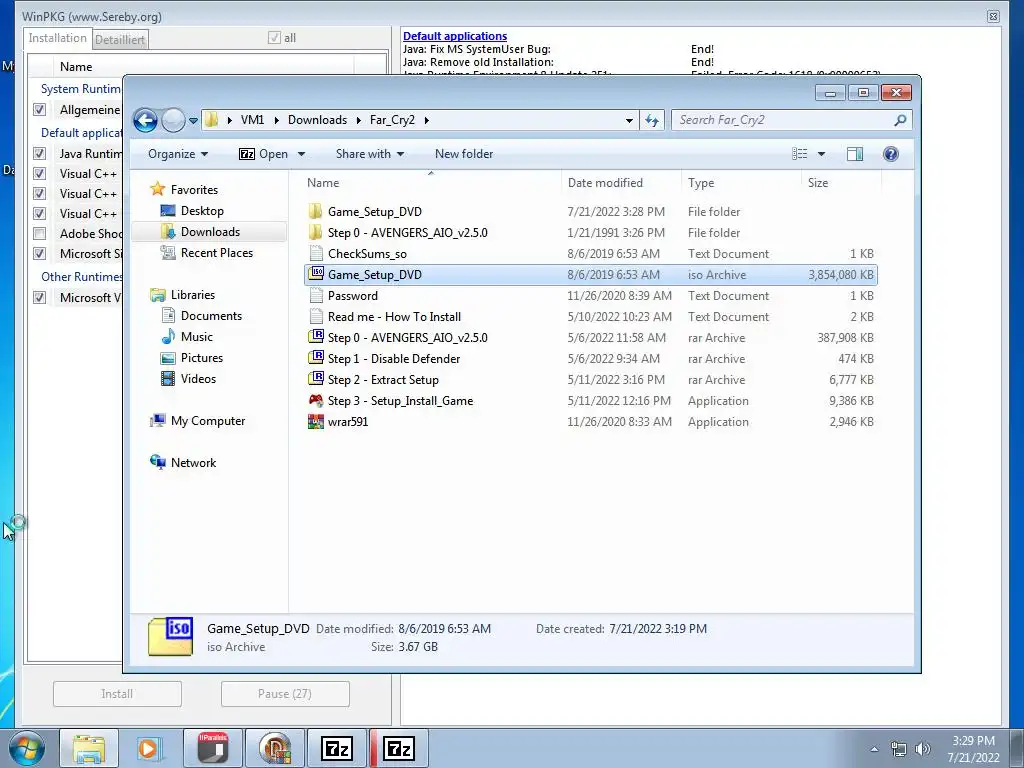Viewport: 1024px width, 768px height.
Task: Open the Documents library
Action: pos(211,316)
